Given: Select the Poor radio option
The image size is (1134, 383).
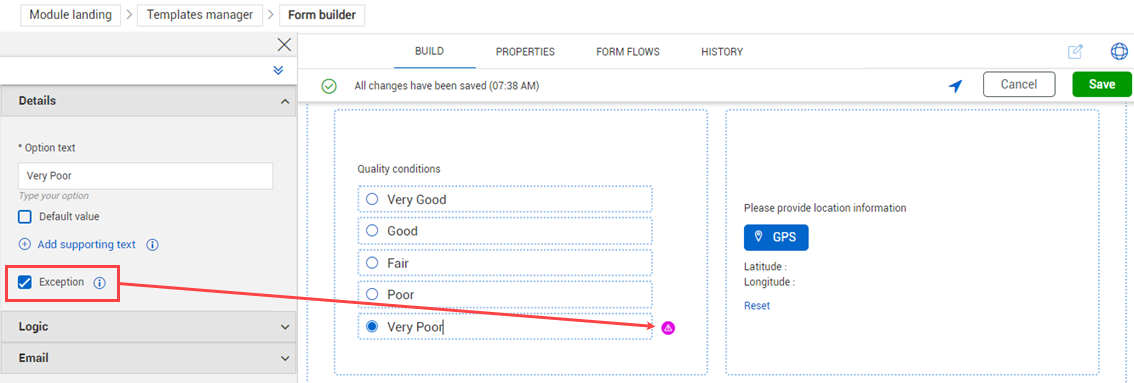Looking at the screenshot, I should [x=372, y=294].
